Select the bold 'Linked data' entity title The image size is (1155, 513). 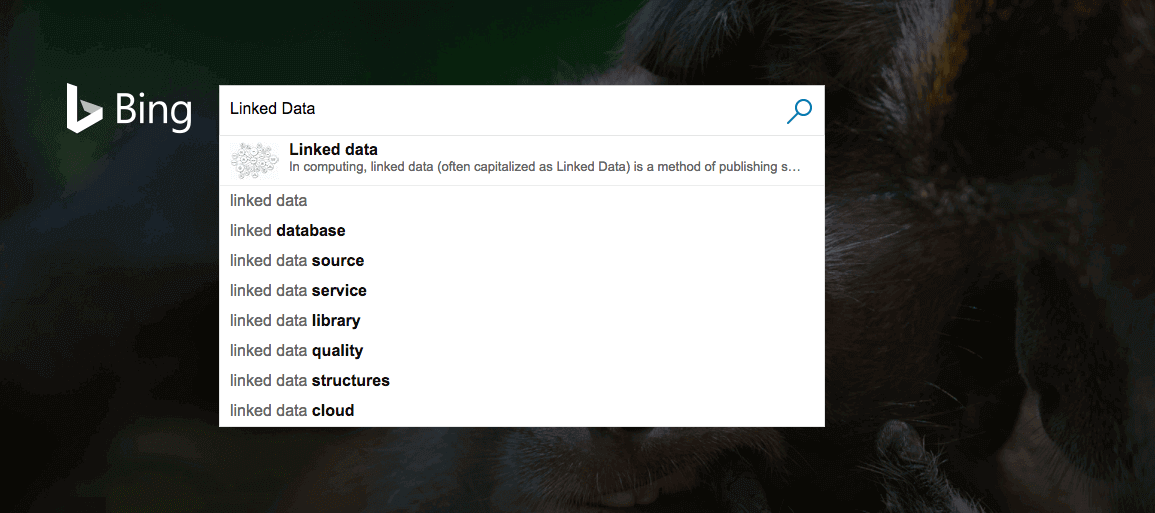pos(333,150)
